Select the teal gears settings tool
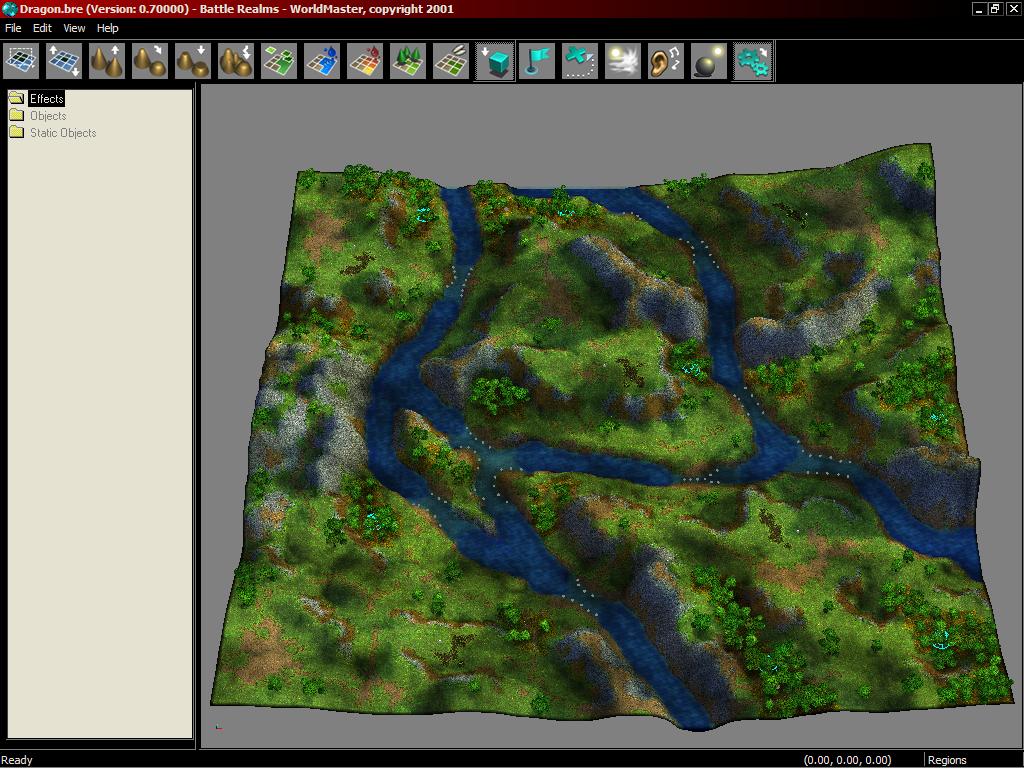The image size is (1024, 768). tap(753, 61)
